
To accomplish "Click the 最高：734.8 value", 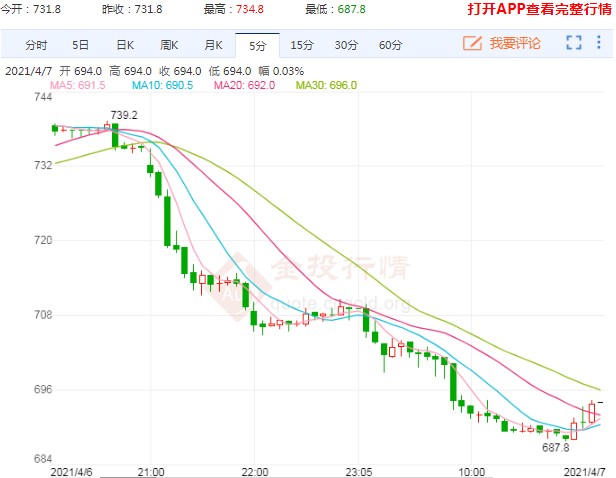I will coord(234,9).
